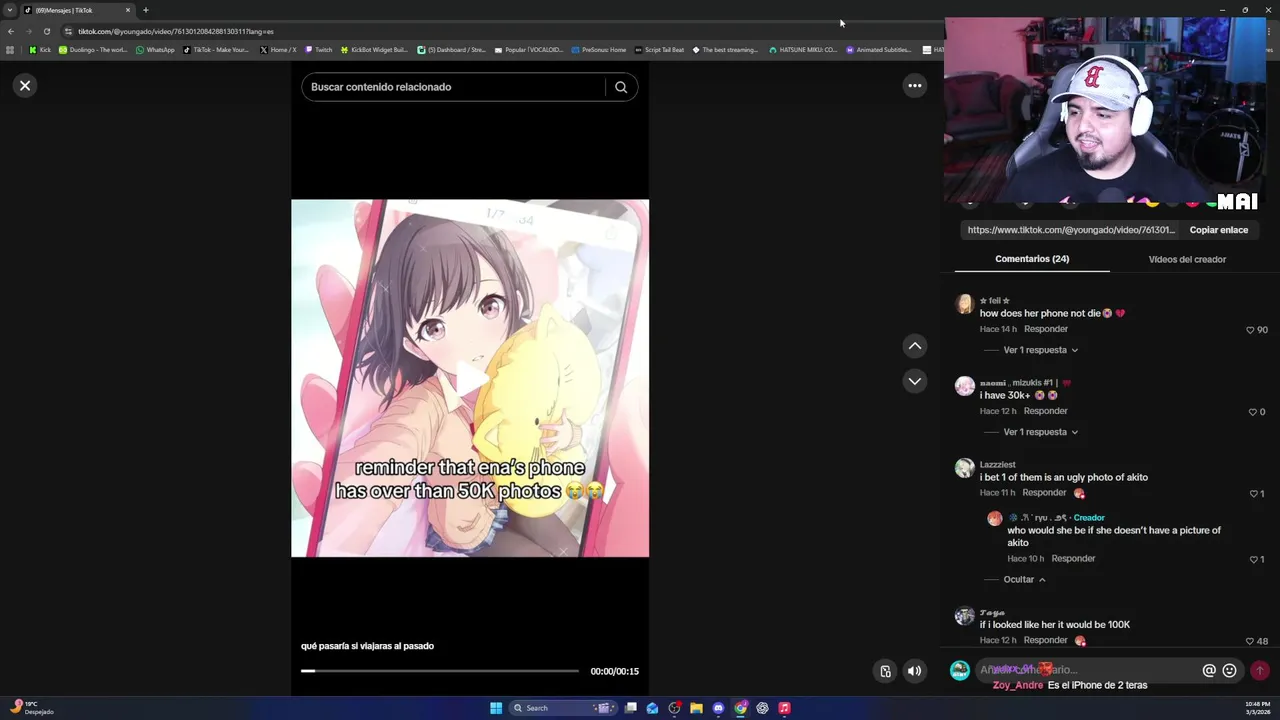Like the 'ugly photo of akito' comment
The height and width of the screenshot is (720, 1280).
click(1253, 494)
